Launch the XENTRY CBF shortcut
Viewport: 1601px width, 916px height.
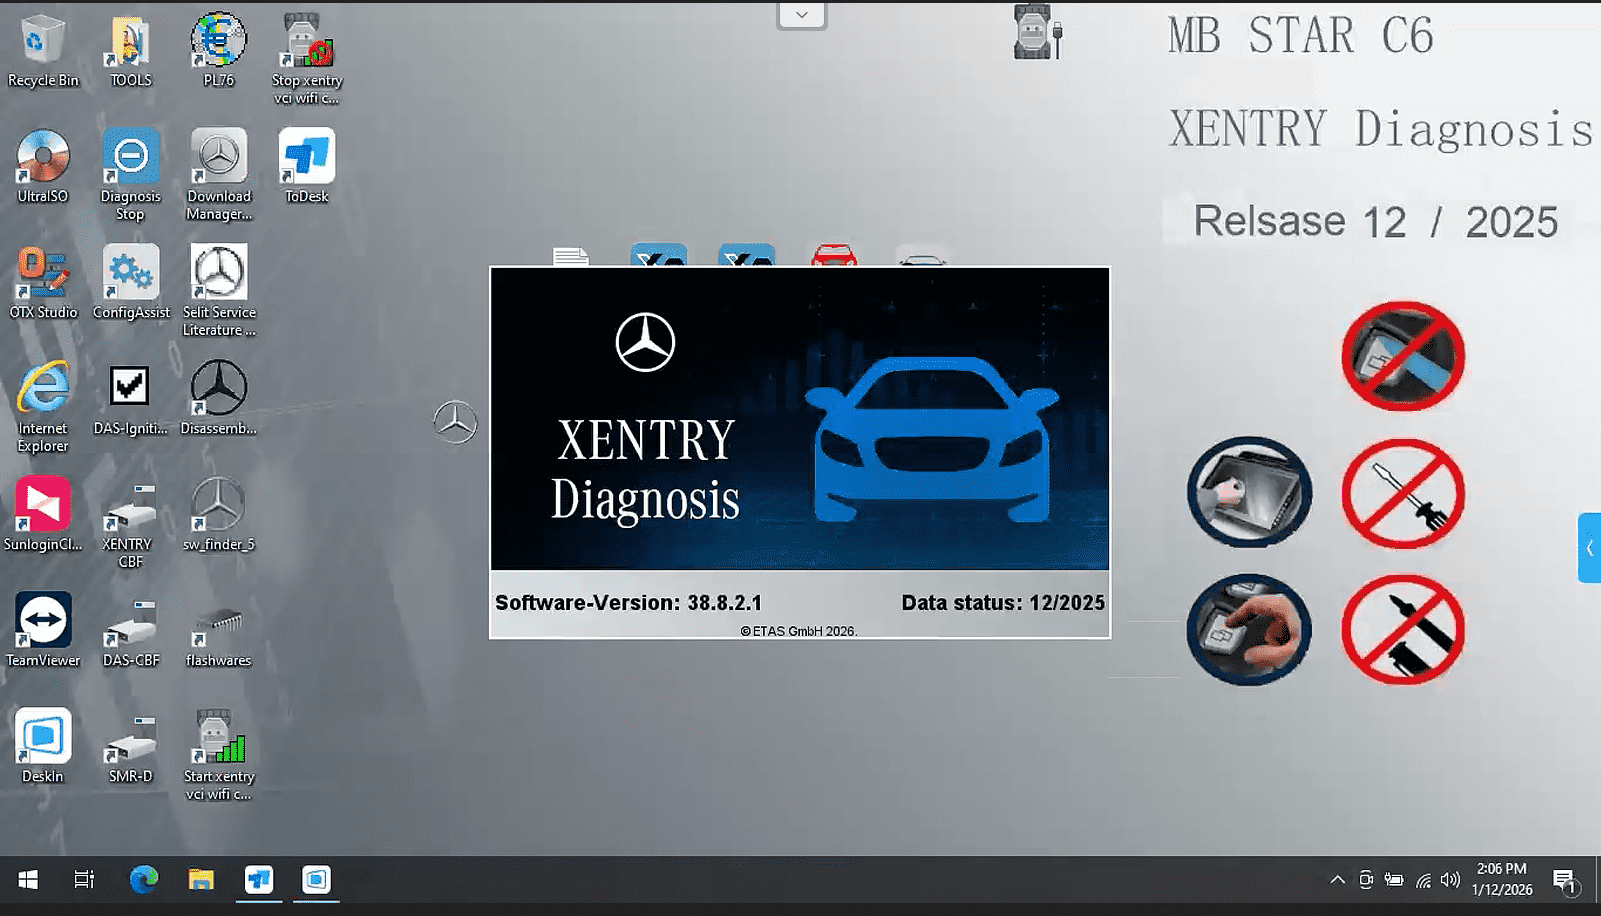point(130,508)
